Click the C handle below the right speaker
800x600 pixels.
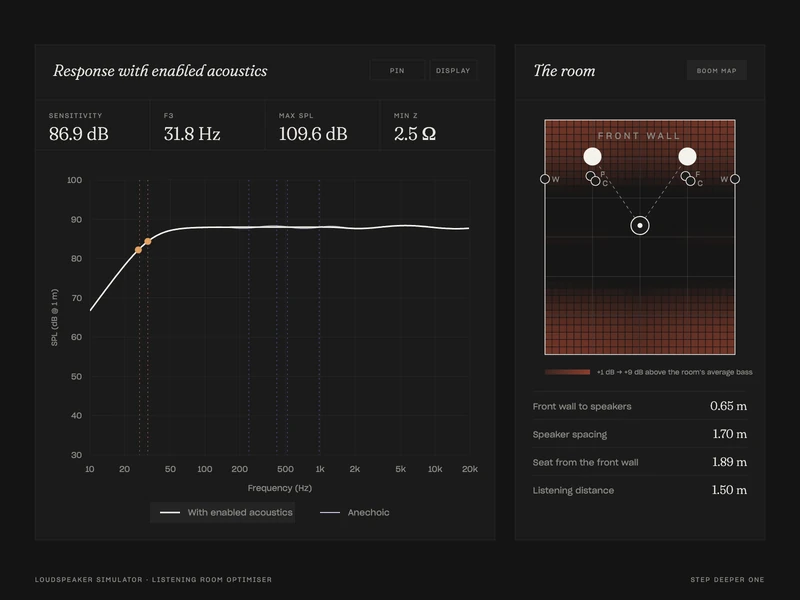[690, 181]
